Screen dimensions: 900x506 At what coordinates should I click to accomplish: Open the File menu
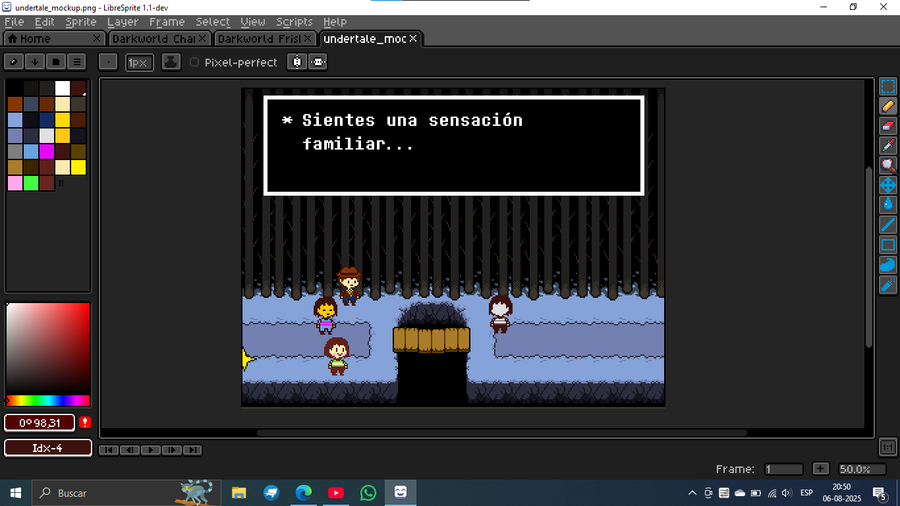click(x=14, y=22)
